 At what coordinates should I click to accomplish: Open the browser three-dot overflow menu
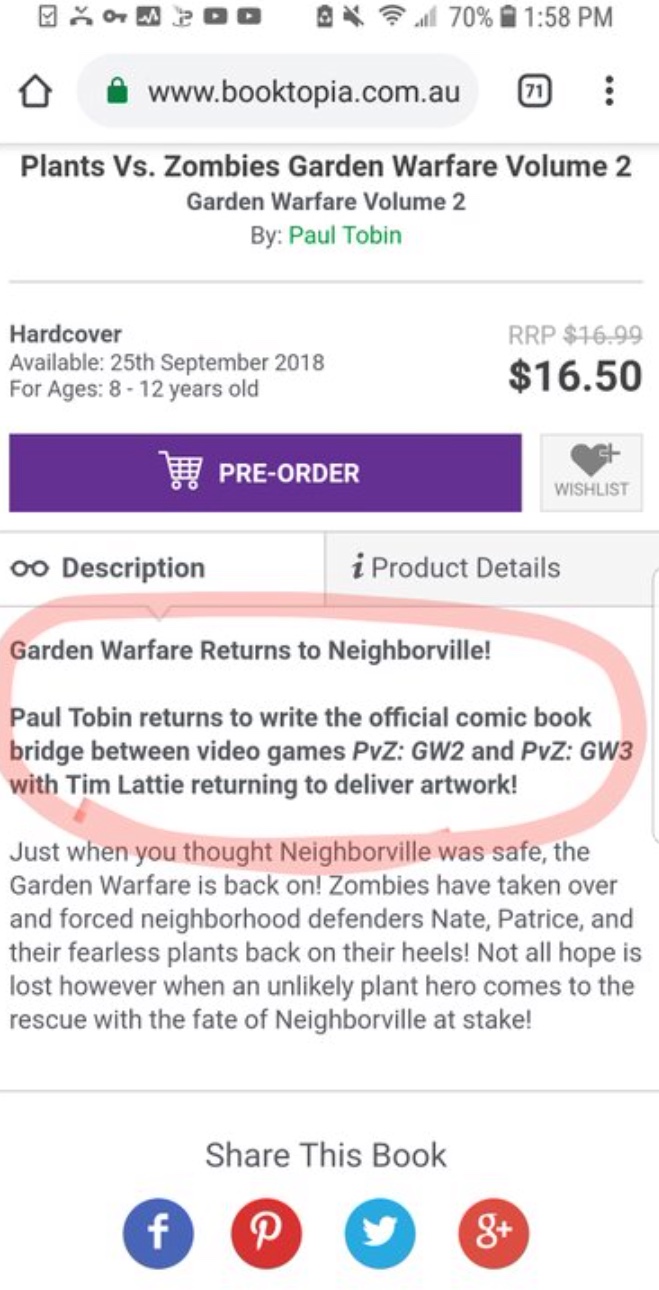click(x=609, y=92)
